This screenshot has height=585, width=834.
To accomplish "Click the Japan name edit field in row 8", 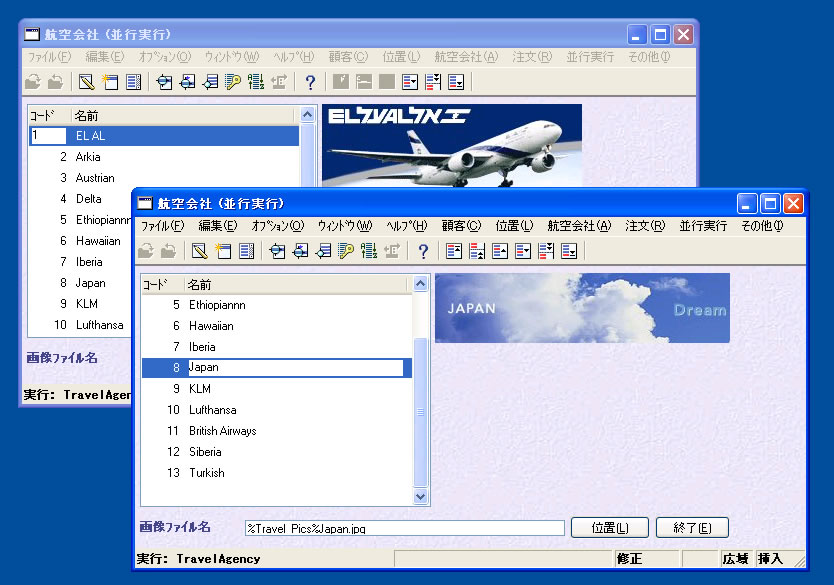I will pos(295,367).
